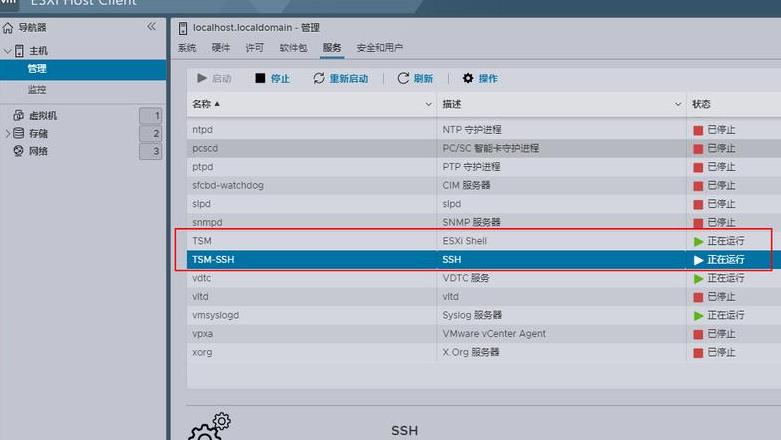Viewport: 781px width, 440px height.
Task: Click the 启动 start service button
Action: click(x=214, y=78)
